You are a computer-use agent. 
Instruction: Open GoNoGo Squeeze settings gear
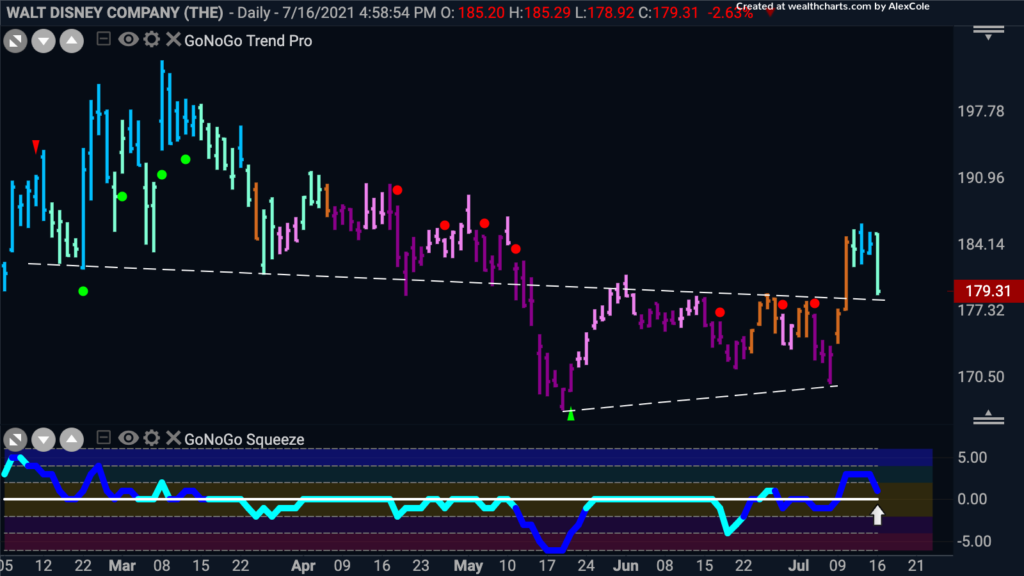tap(152, 438)
